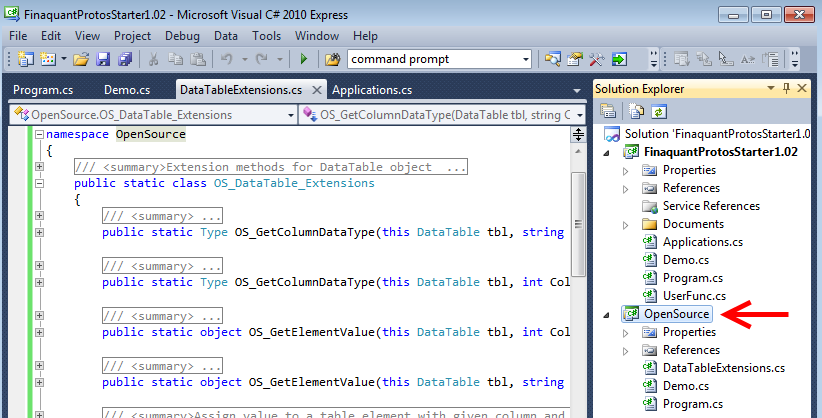Open the text editor toolbar overflow options
The height and width of the screenshot is (418, 822).
(x=795, y=59)
